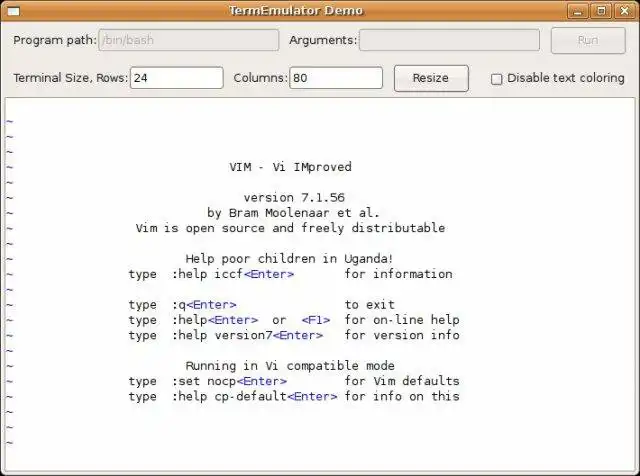
Task: Focus the Columns input field showing 80
Action: [x=336, y=78]
